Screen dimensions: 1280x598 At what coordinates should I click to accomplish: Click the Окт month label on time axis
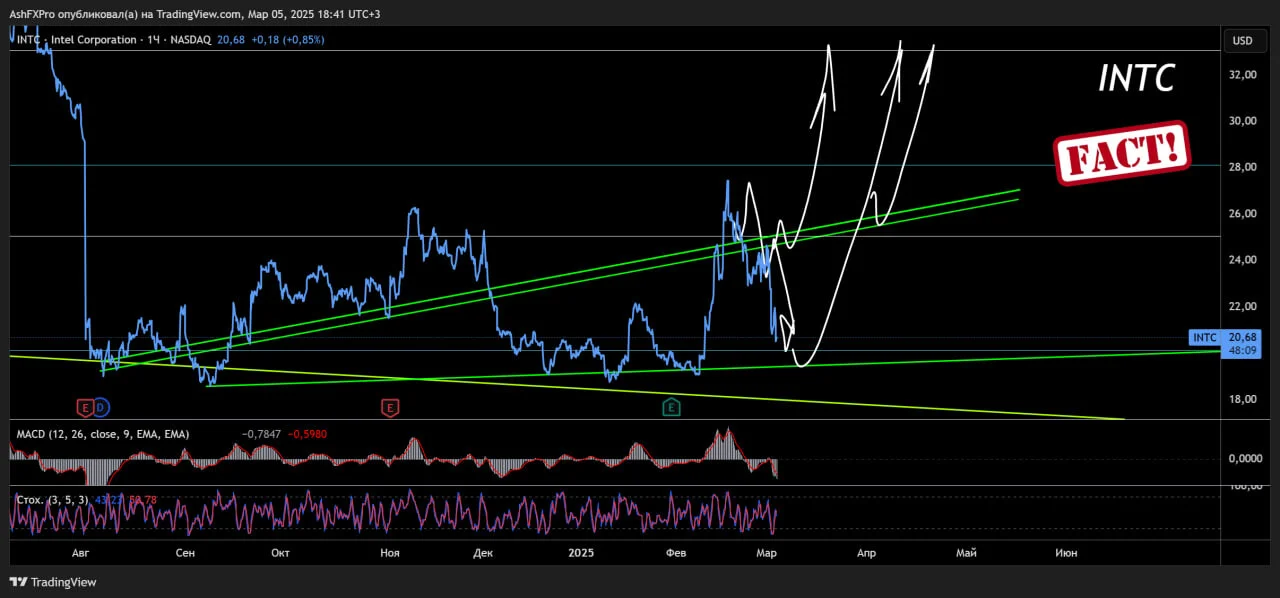point(280,552)
